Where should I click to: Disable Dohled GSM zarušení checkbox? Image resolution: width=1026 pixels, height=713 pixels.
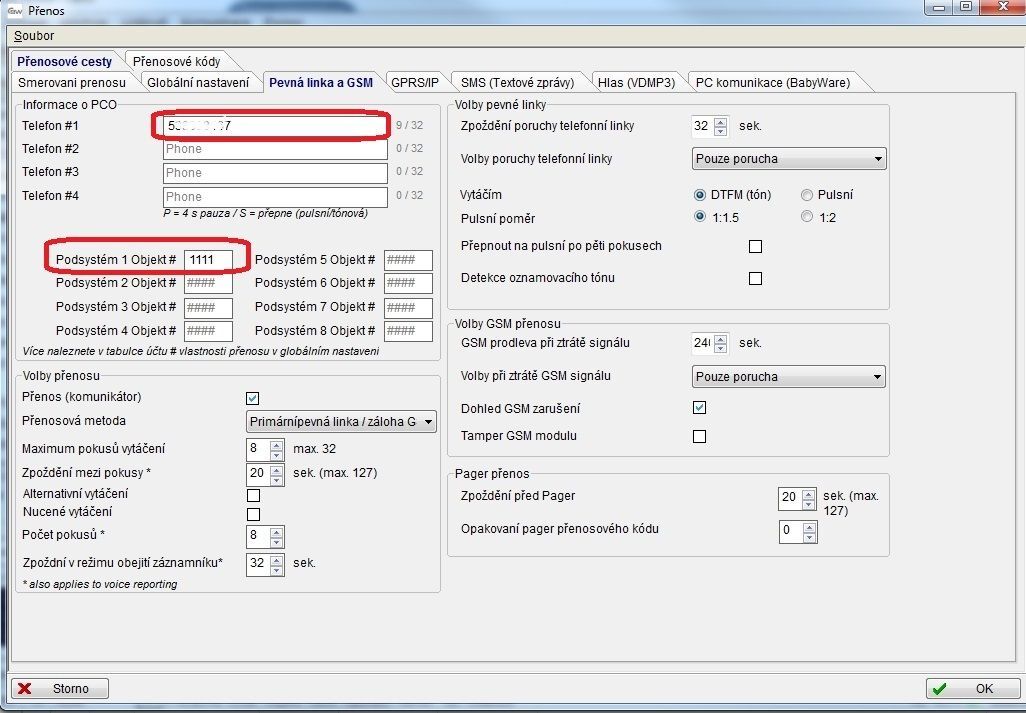699,408
